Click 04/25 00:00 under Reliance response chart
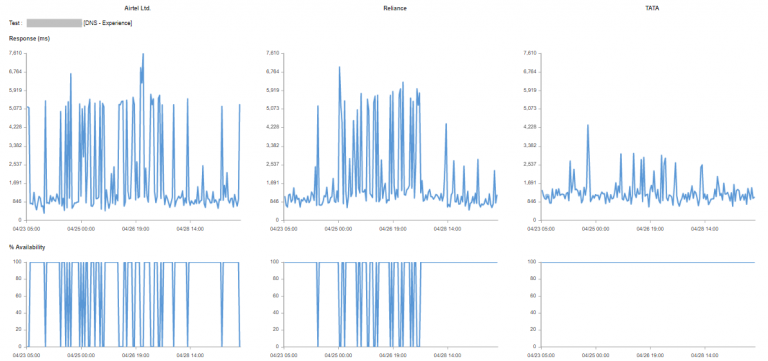This screenshot has width=768, height=361. point(338,229)
